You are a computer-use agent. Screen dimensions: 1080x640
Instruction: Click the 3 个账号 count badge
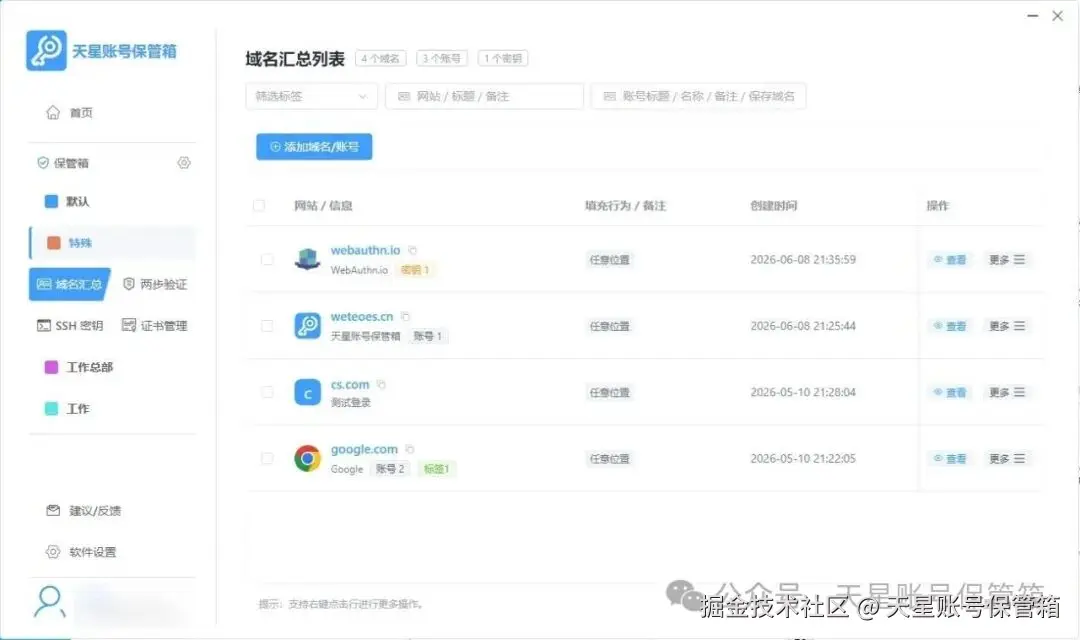tap(442, 59)
